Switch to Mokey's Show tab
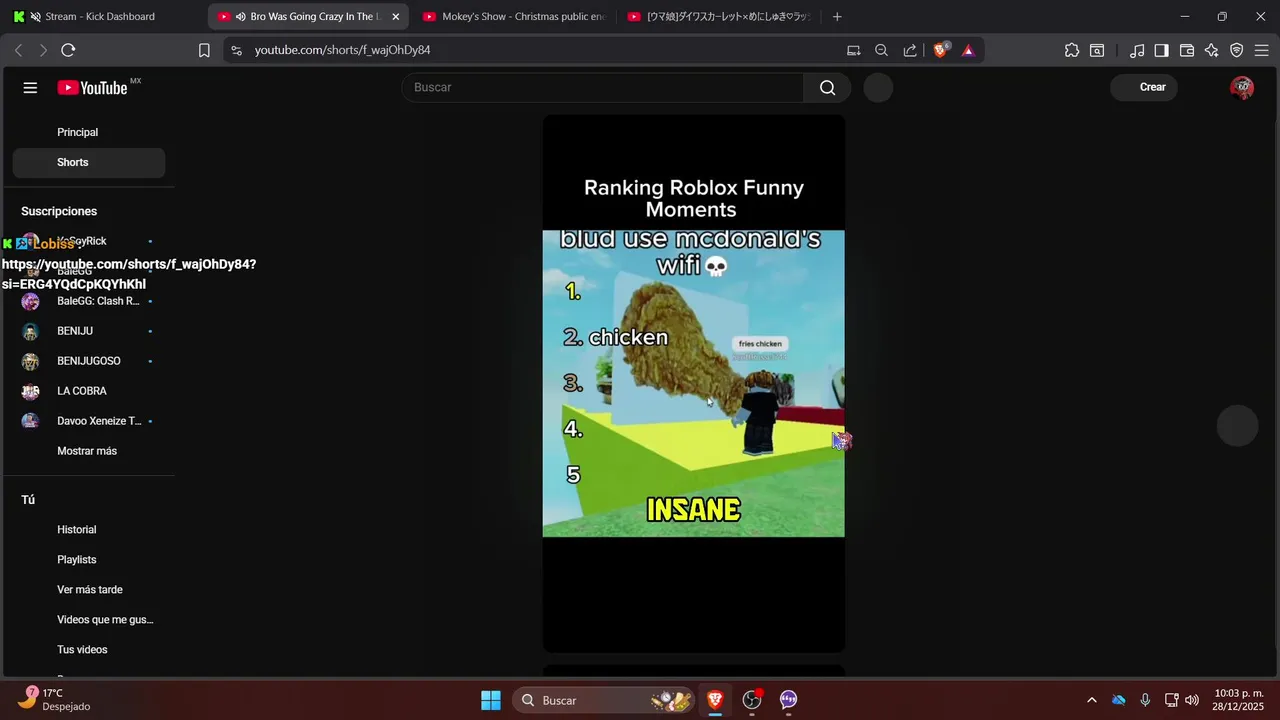 pyautogui.click(x=513, y=16)
